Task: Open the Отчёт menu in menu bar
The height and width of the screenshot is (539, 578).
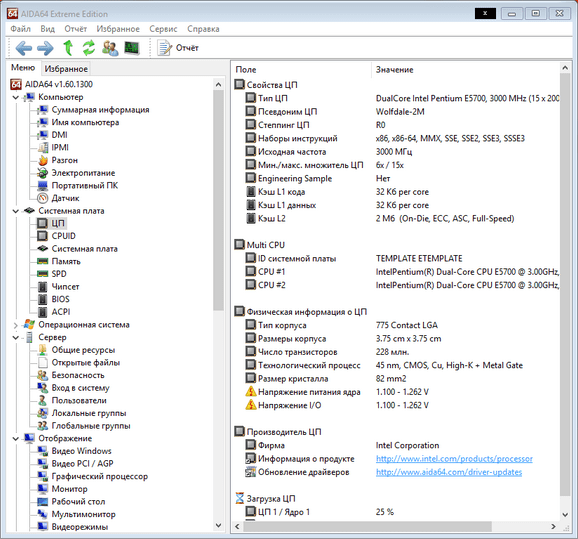Action: coord(76,29)
